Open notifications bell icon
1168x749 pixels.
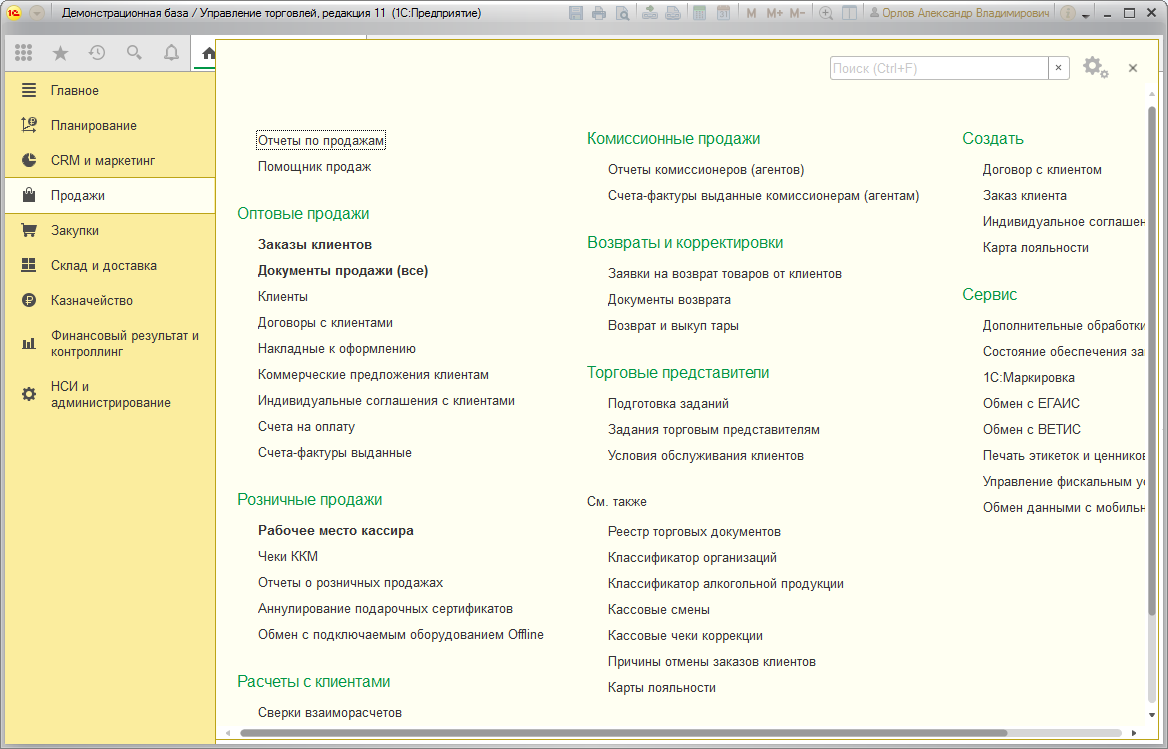pos(171,52)
